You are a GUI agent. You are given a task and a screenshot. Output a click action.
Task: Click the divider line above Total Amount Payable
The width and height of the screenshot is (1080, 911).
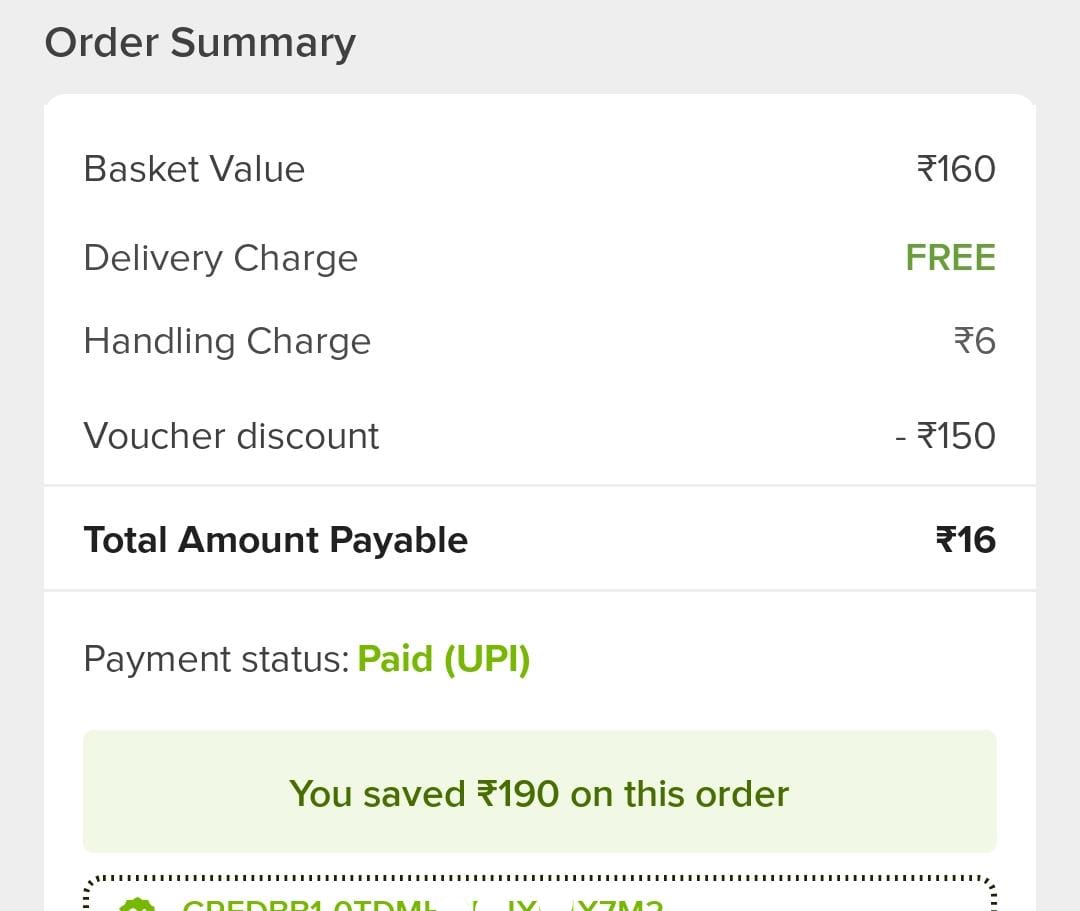pyautogui.click(x=539, y=486)
